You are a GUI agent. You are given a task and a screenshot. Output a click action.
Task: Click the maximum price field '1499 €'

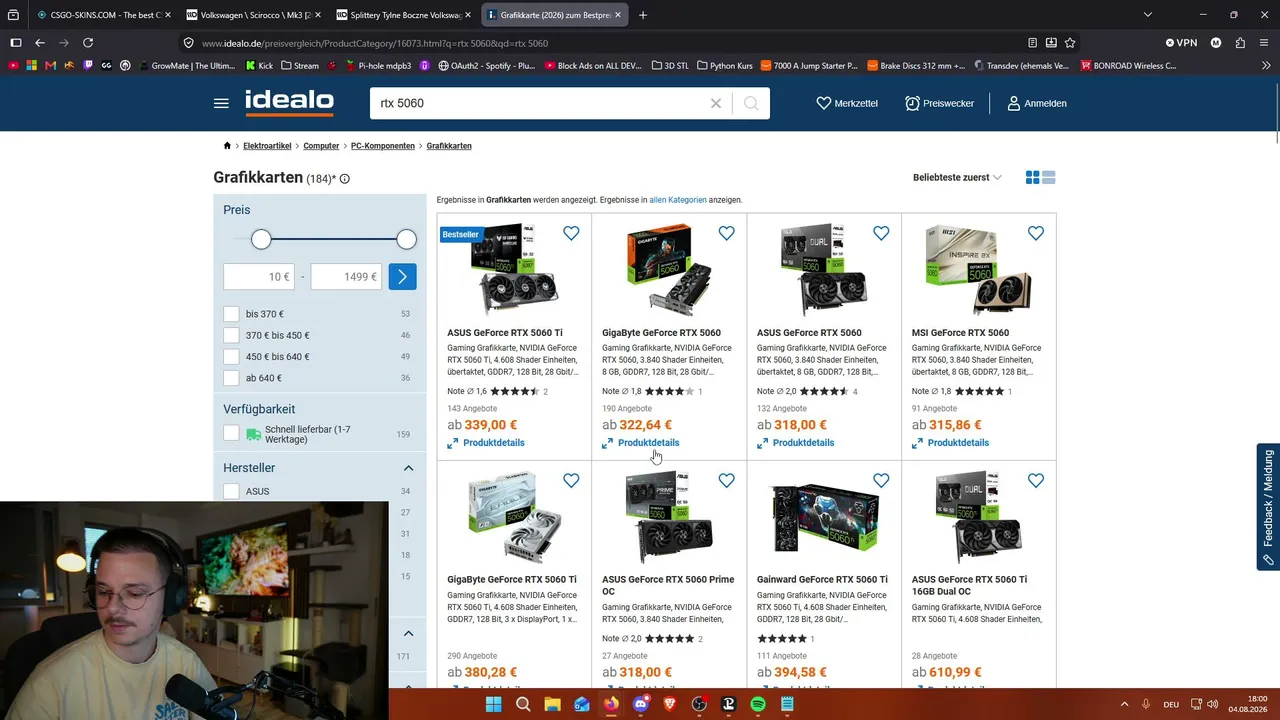coord(346,277)
